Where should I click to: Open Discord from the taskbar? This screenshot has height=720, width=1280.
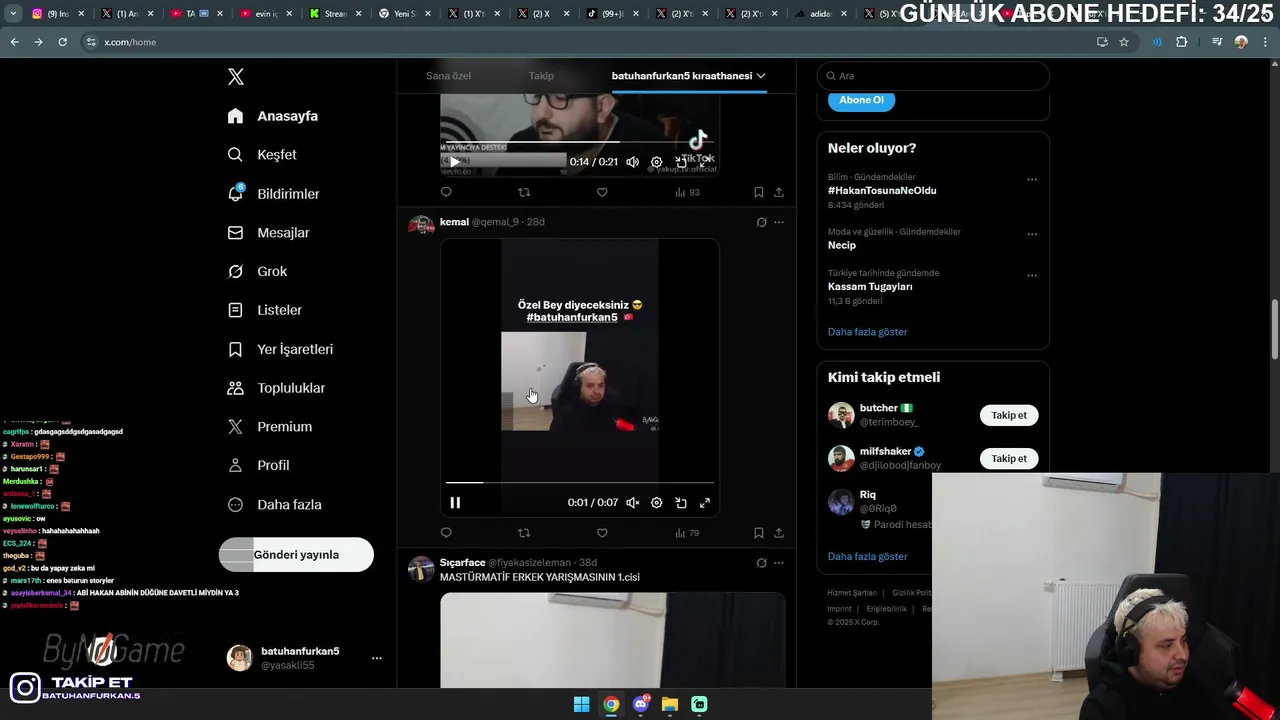click(641, 704)
